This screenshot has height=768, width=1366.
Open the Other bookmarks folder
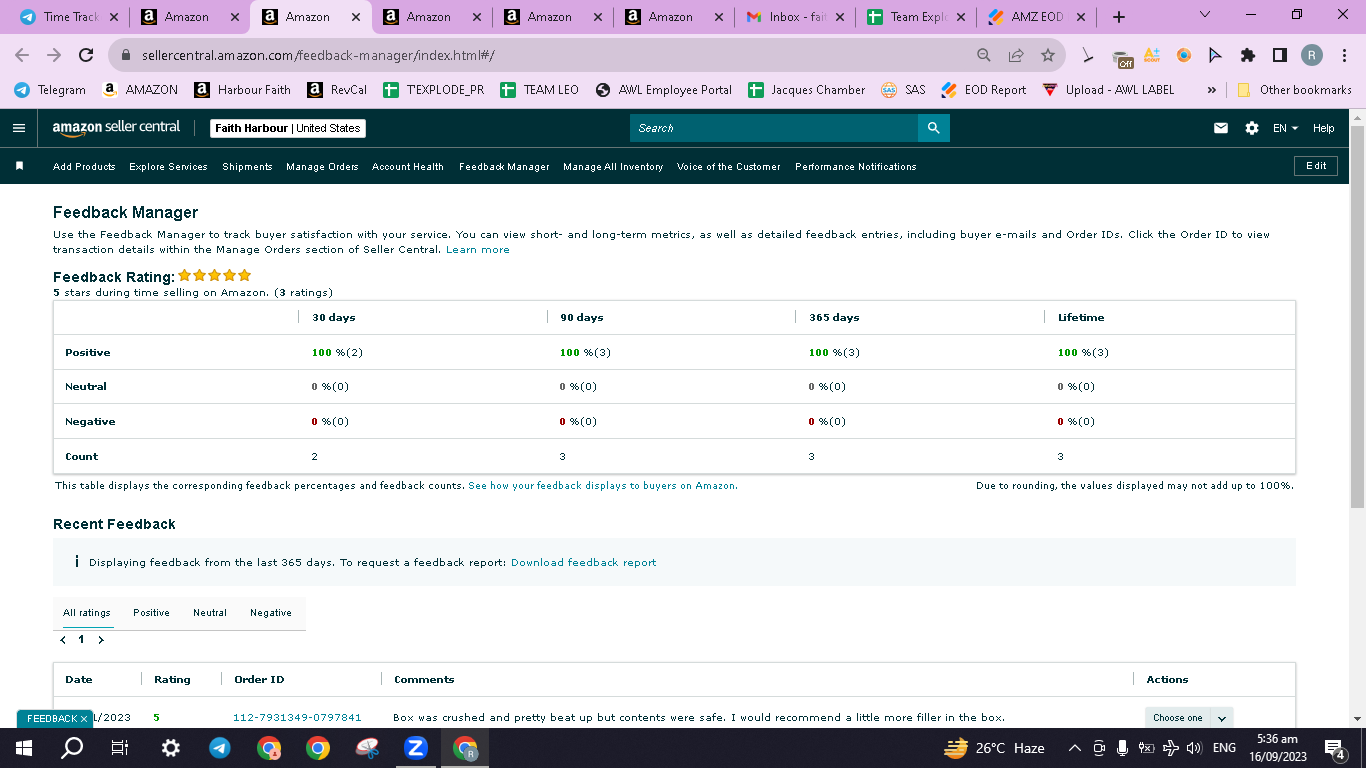1294,89
